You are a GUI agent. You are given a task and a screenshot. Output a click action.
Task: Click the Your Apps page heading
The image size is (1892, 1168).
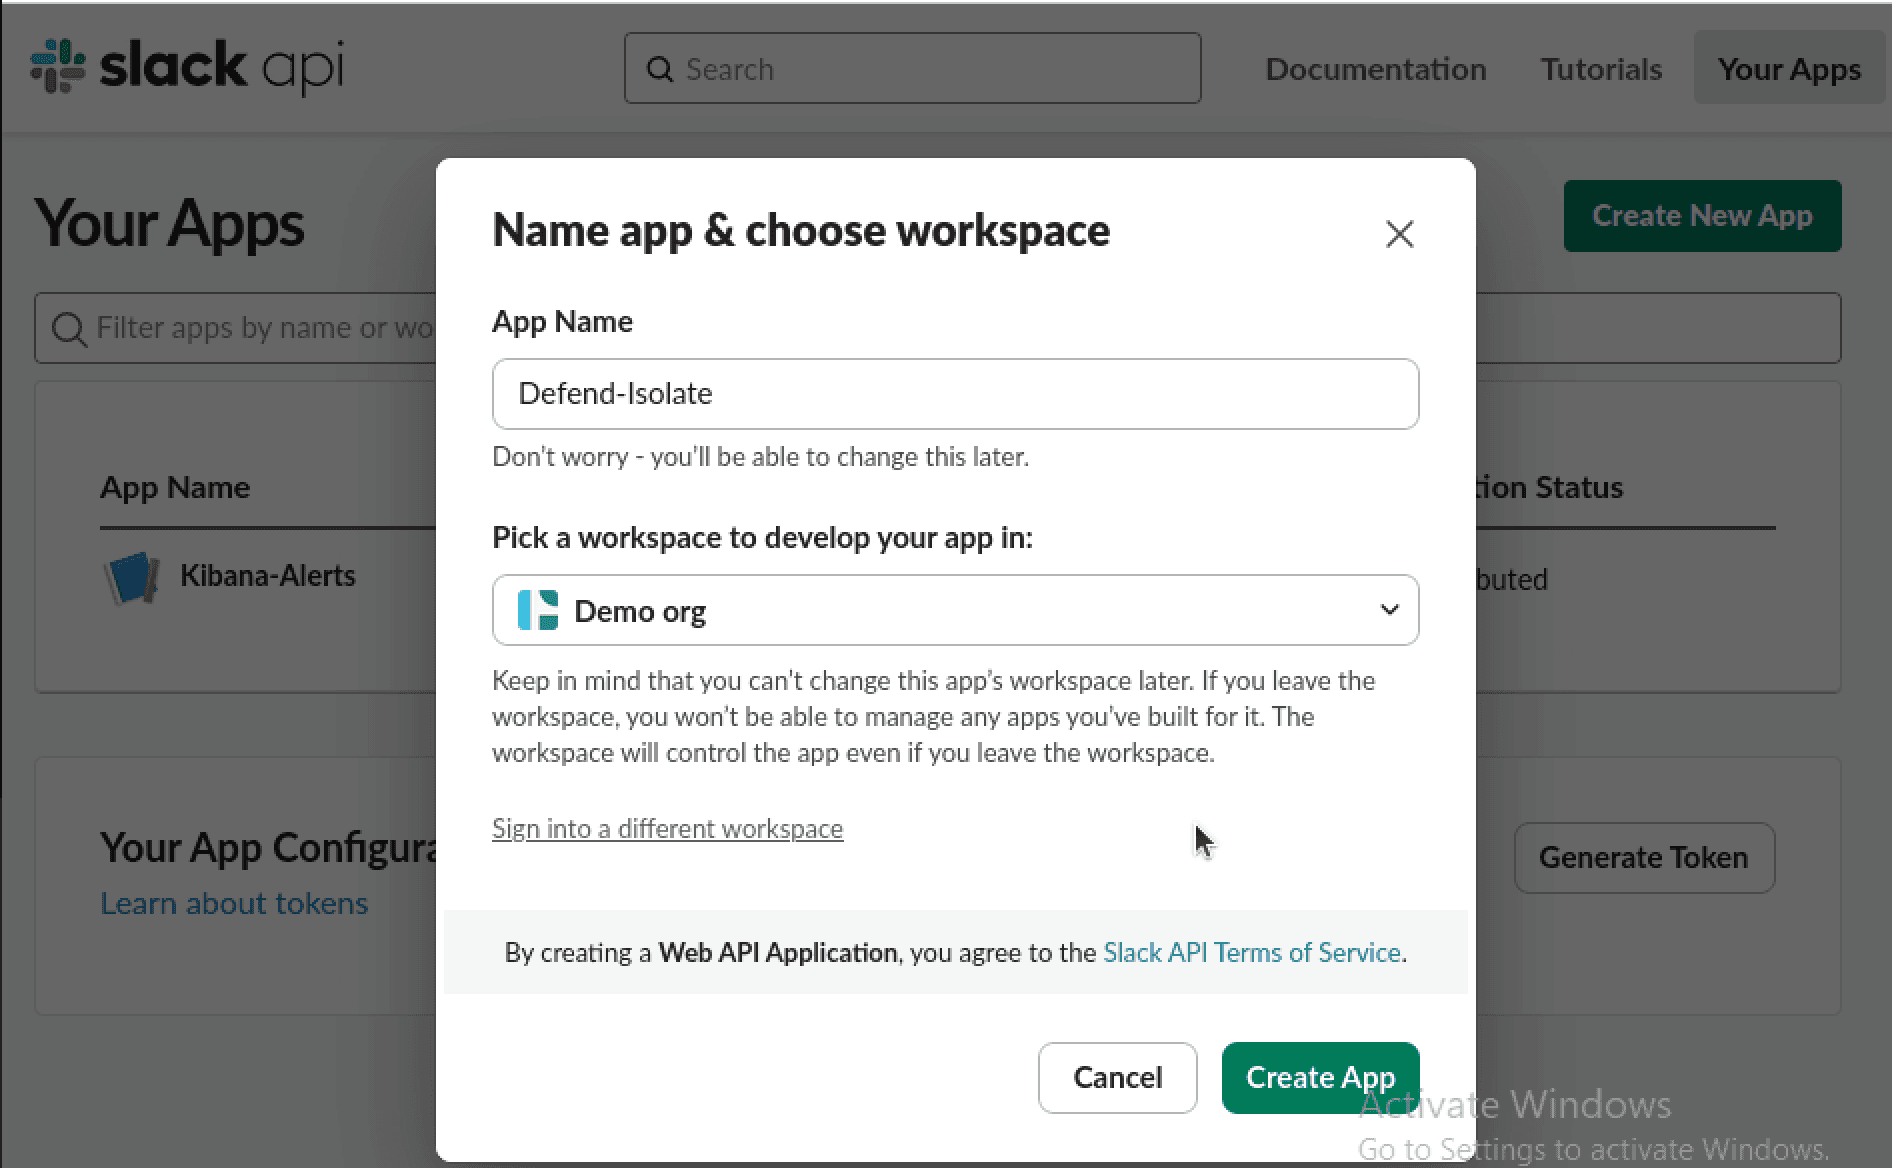click(x=169, y=222)
